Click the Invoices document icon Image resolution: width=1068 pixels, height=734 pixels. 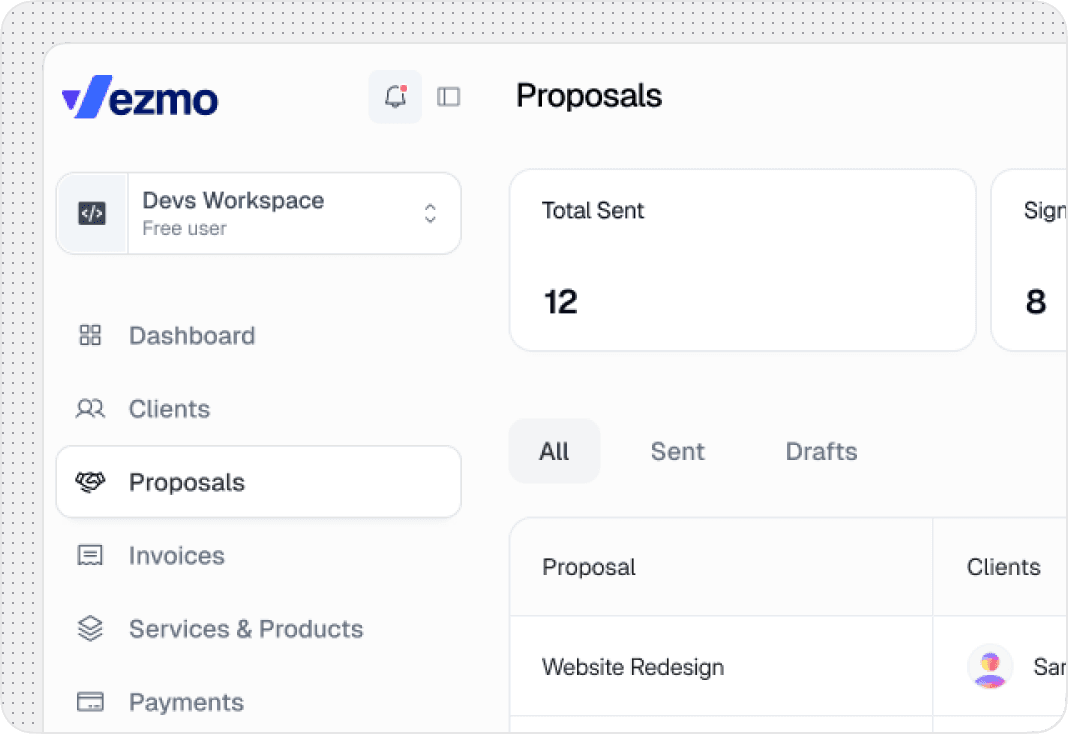[90, 555]
